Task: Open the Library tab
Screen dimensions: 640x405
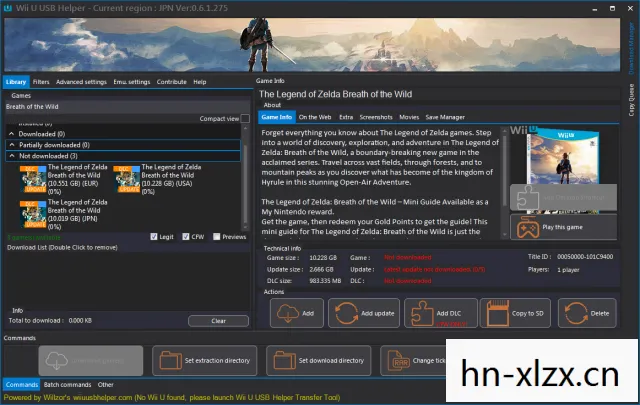Action: point(16,82)
